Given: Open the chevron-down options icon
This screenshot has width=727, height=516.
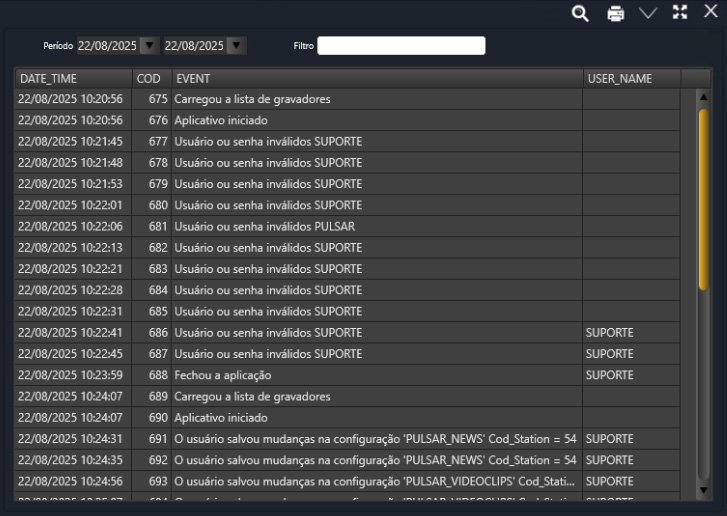Looking at the screenshot, I should [648, 13].
